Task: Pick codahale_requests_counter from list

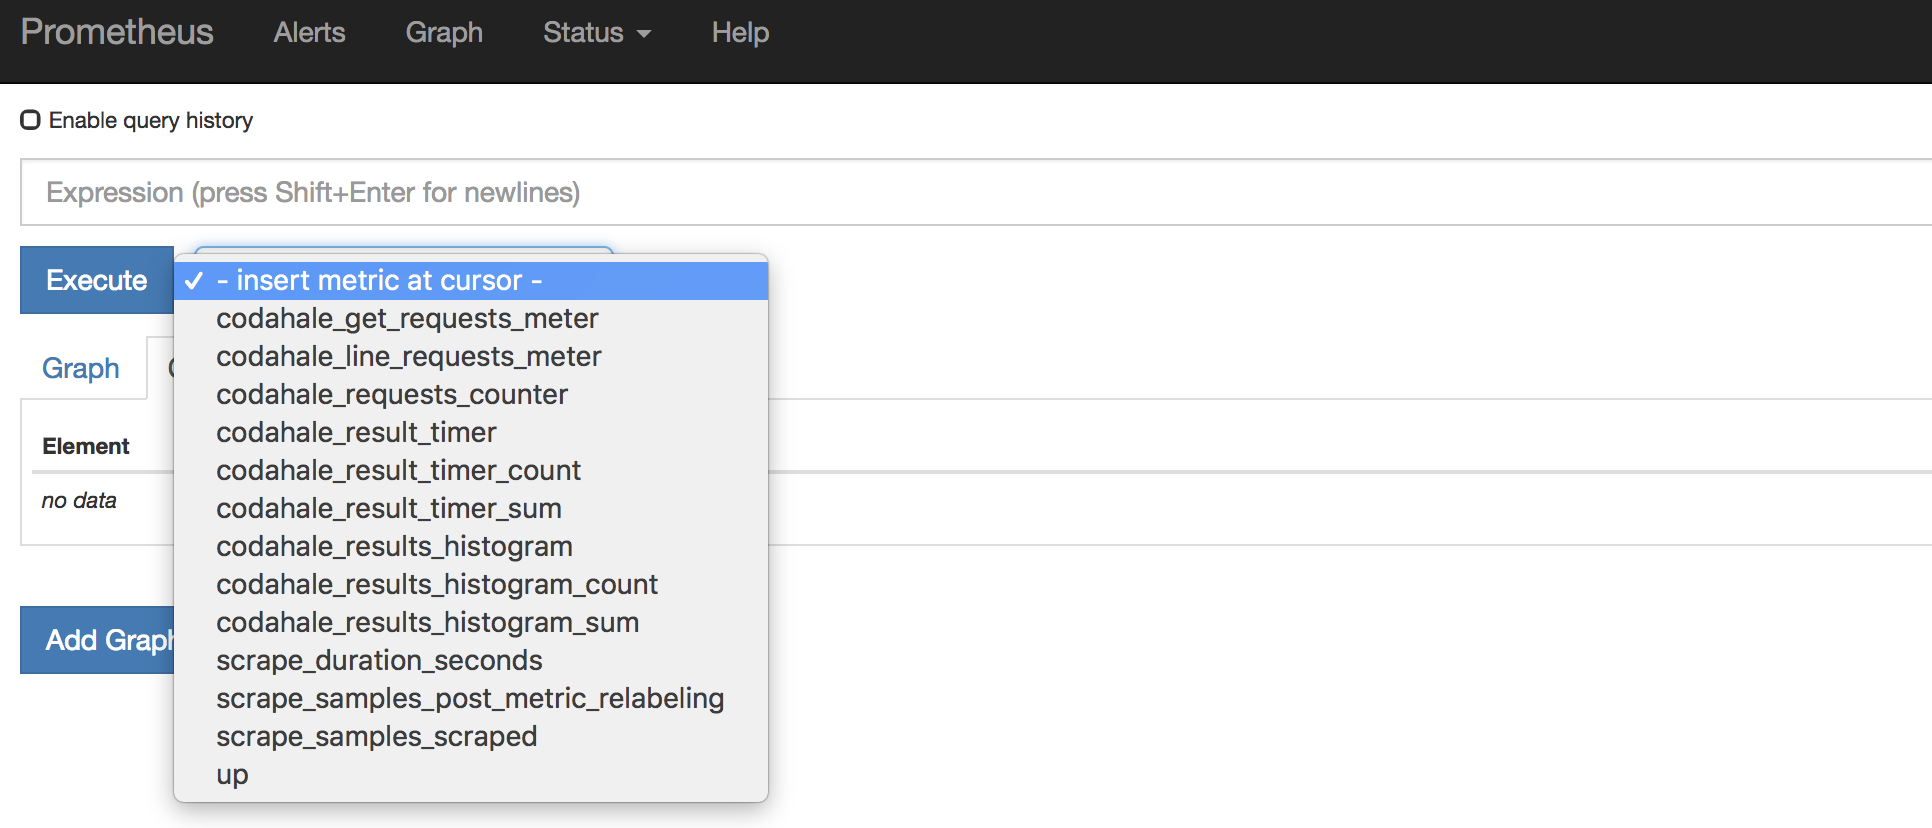Action: 471,395
